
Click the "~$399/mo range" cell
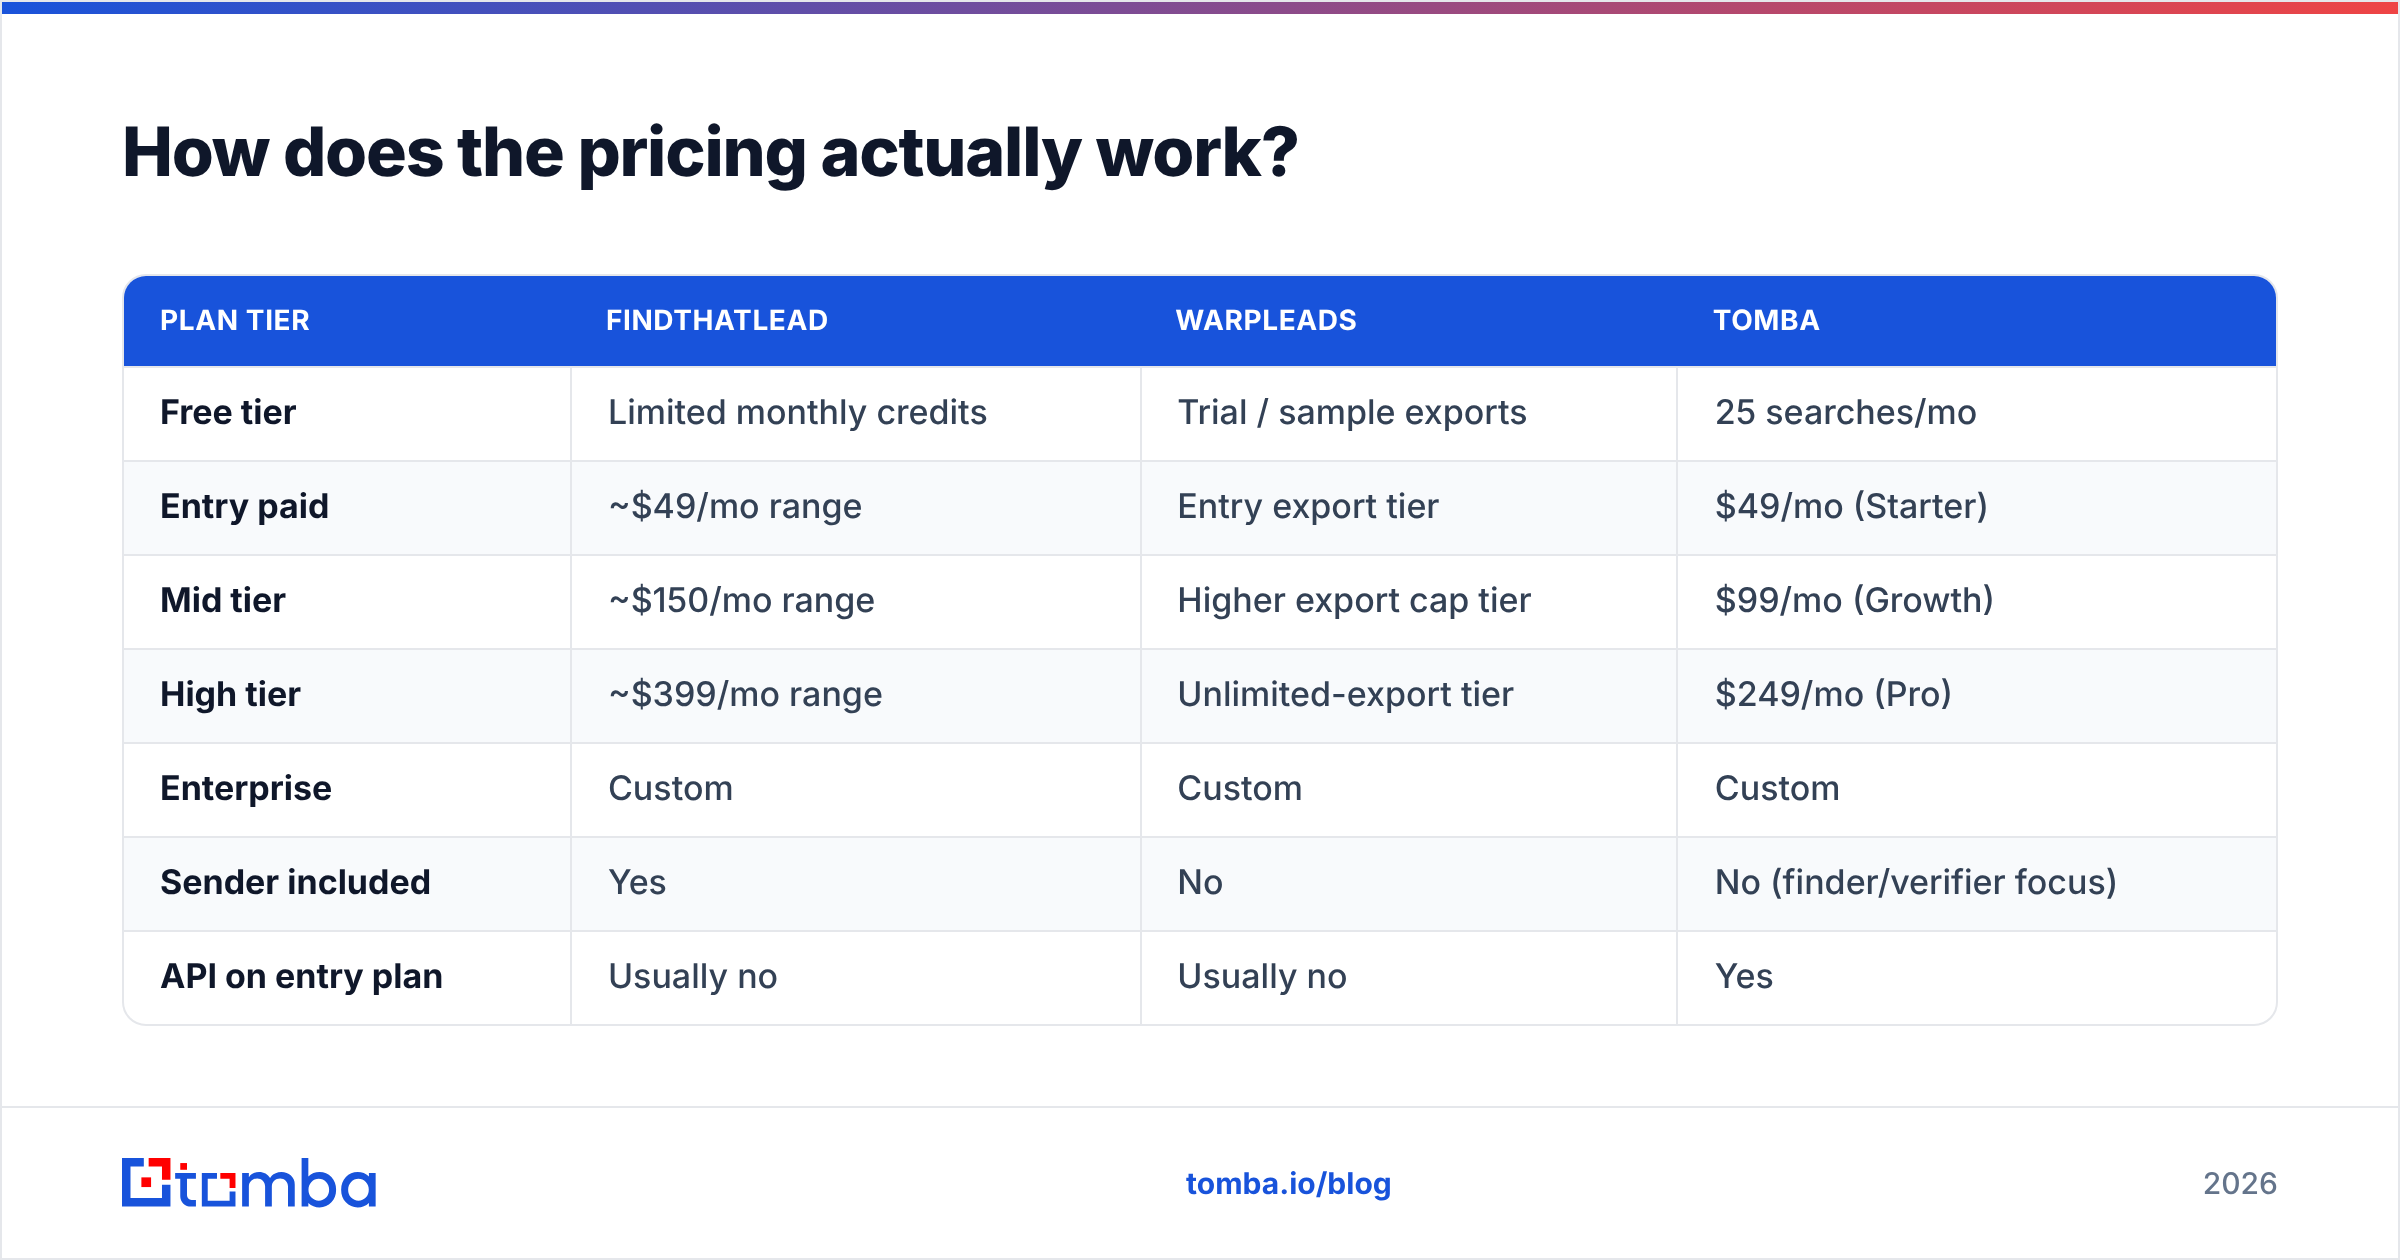click(x=745, y=694)
